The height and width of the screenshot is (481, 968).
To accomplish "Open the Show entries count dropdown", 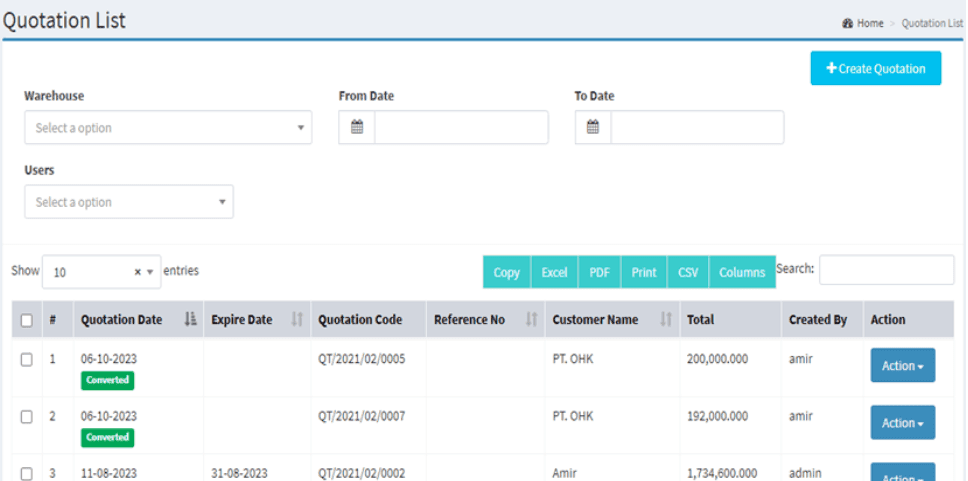I will pyautogui.click(x=102, y=272).
